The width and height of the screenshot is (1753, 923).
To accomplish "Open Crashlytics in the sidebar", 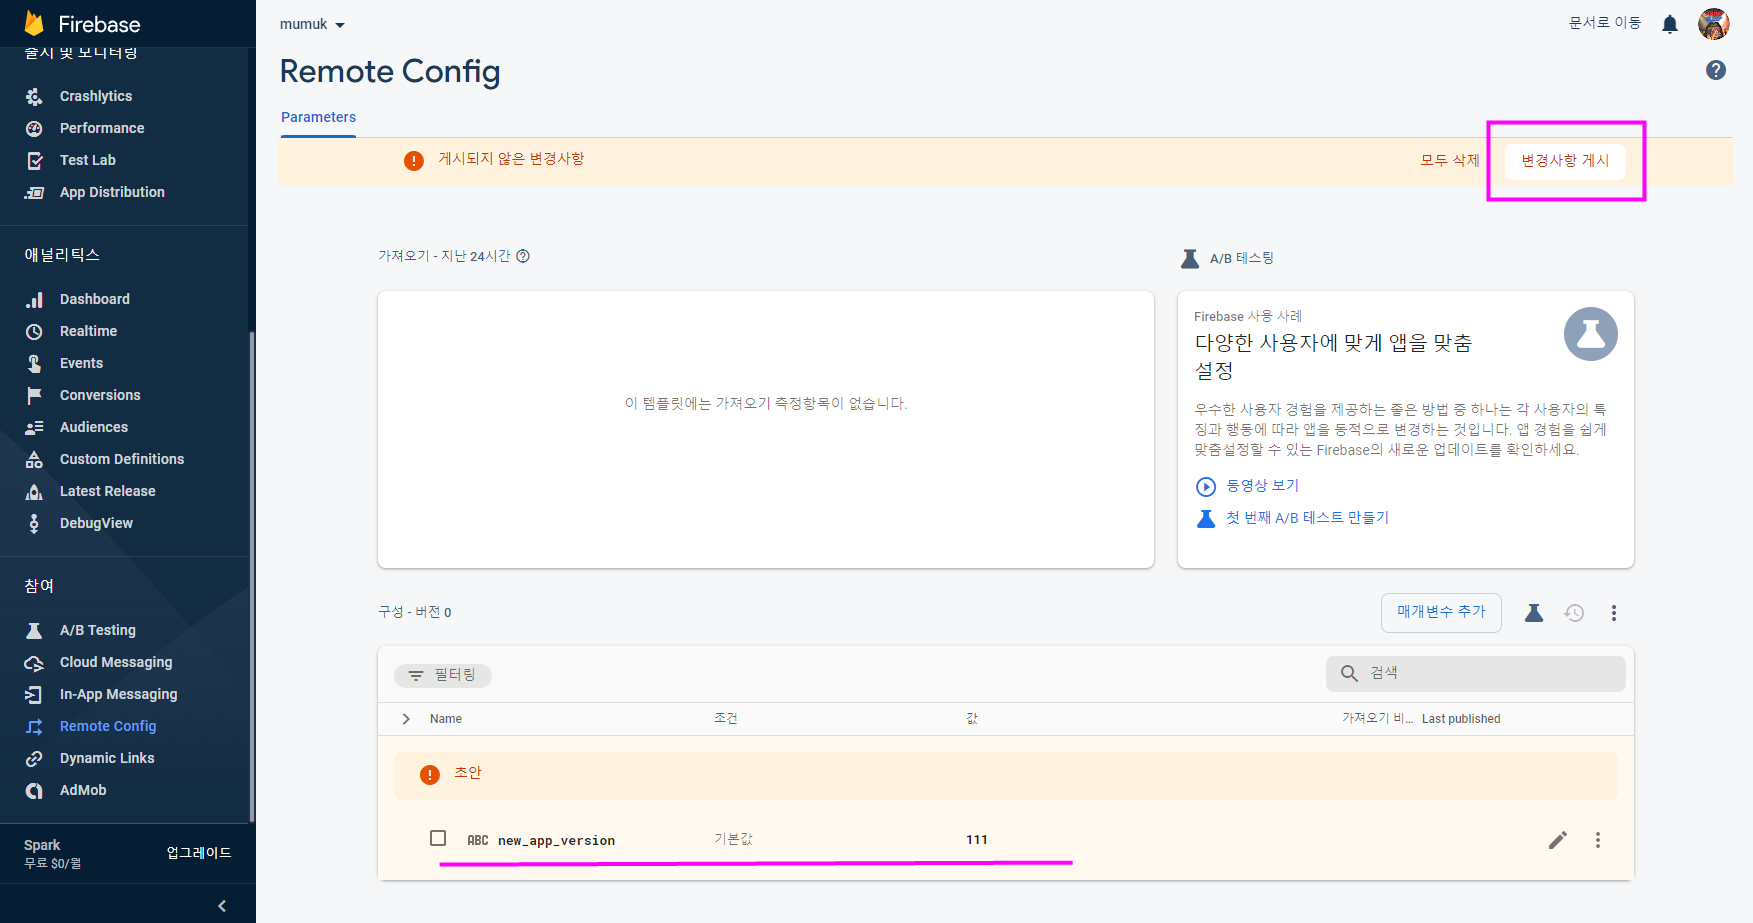I will (x=96, y=96).
